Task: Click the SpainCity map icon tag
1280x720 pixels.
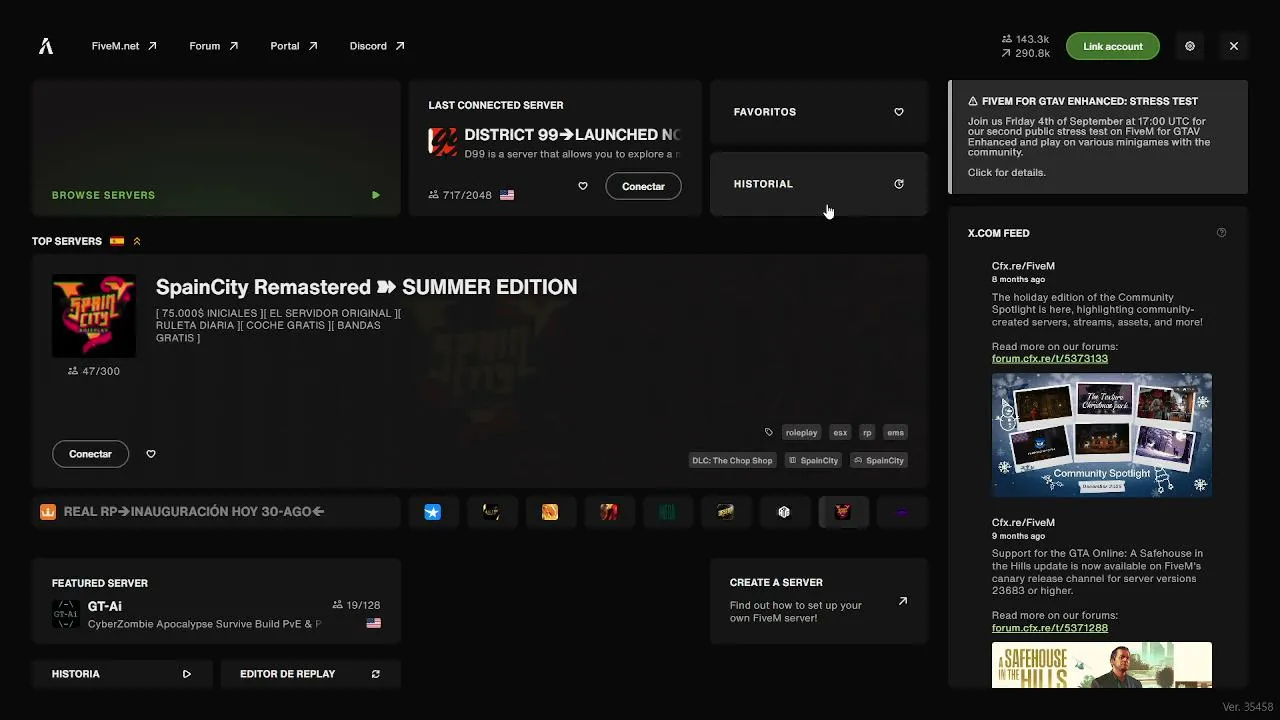Action: coord(813,461)
